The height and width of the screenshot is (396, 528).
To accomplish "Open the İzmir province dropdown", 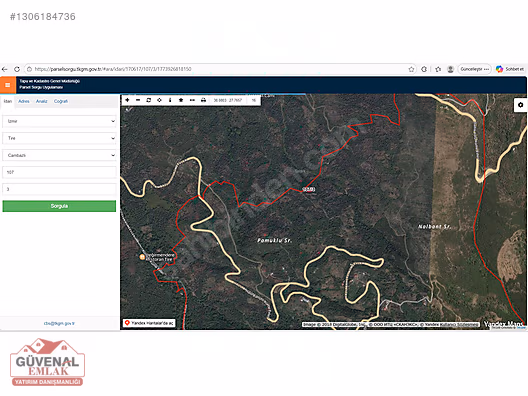I will (x=59, y=121).
